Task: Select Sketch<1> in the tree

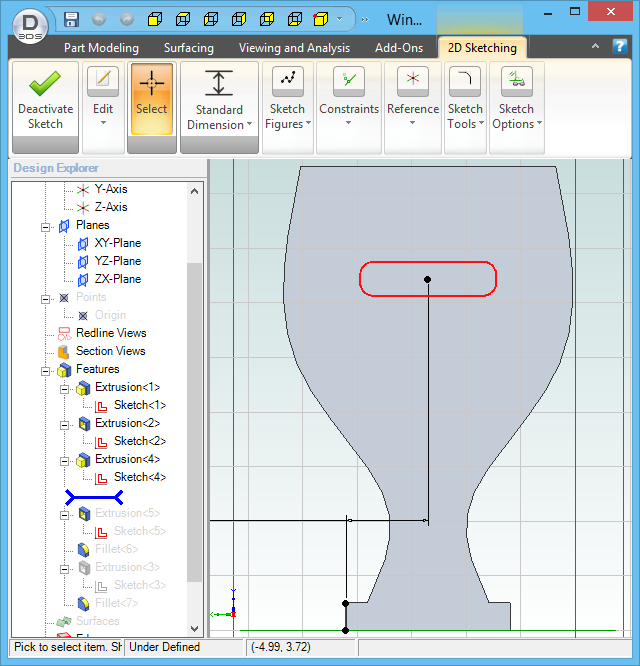Action: coord(140,405)
